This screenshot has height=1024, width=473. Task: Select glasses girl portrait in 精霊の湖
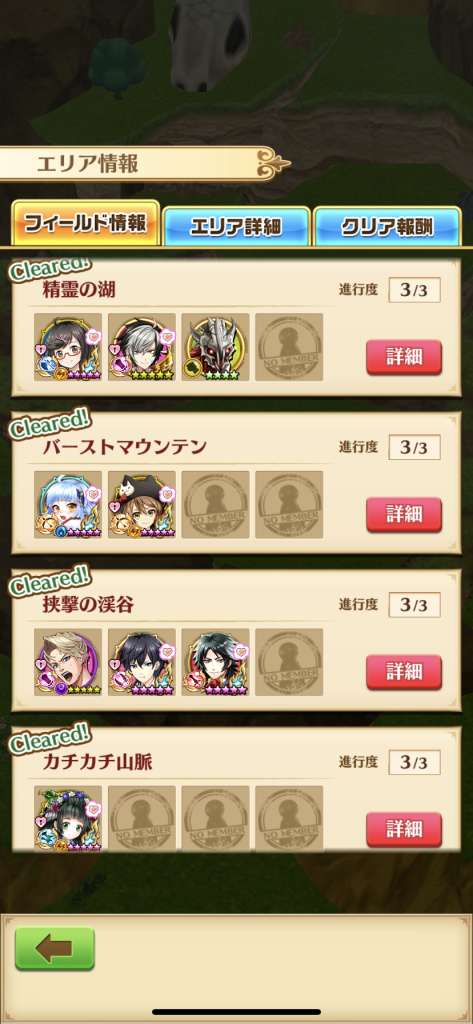point(68,347)
